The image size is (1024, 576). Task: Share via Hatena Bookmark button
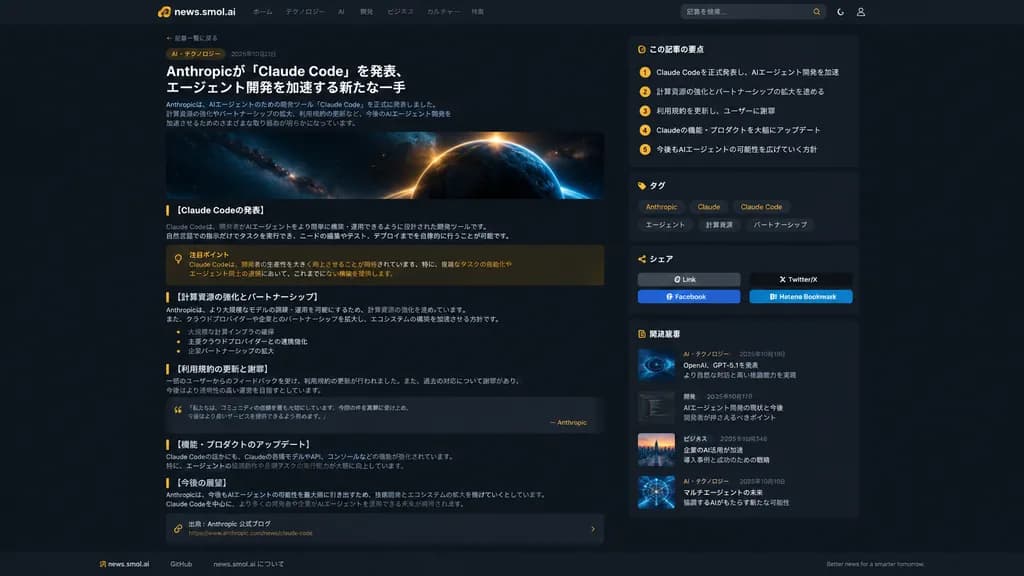[x=801, y=296]
